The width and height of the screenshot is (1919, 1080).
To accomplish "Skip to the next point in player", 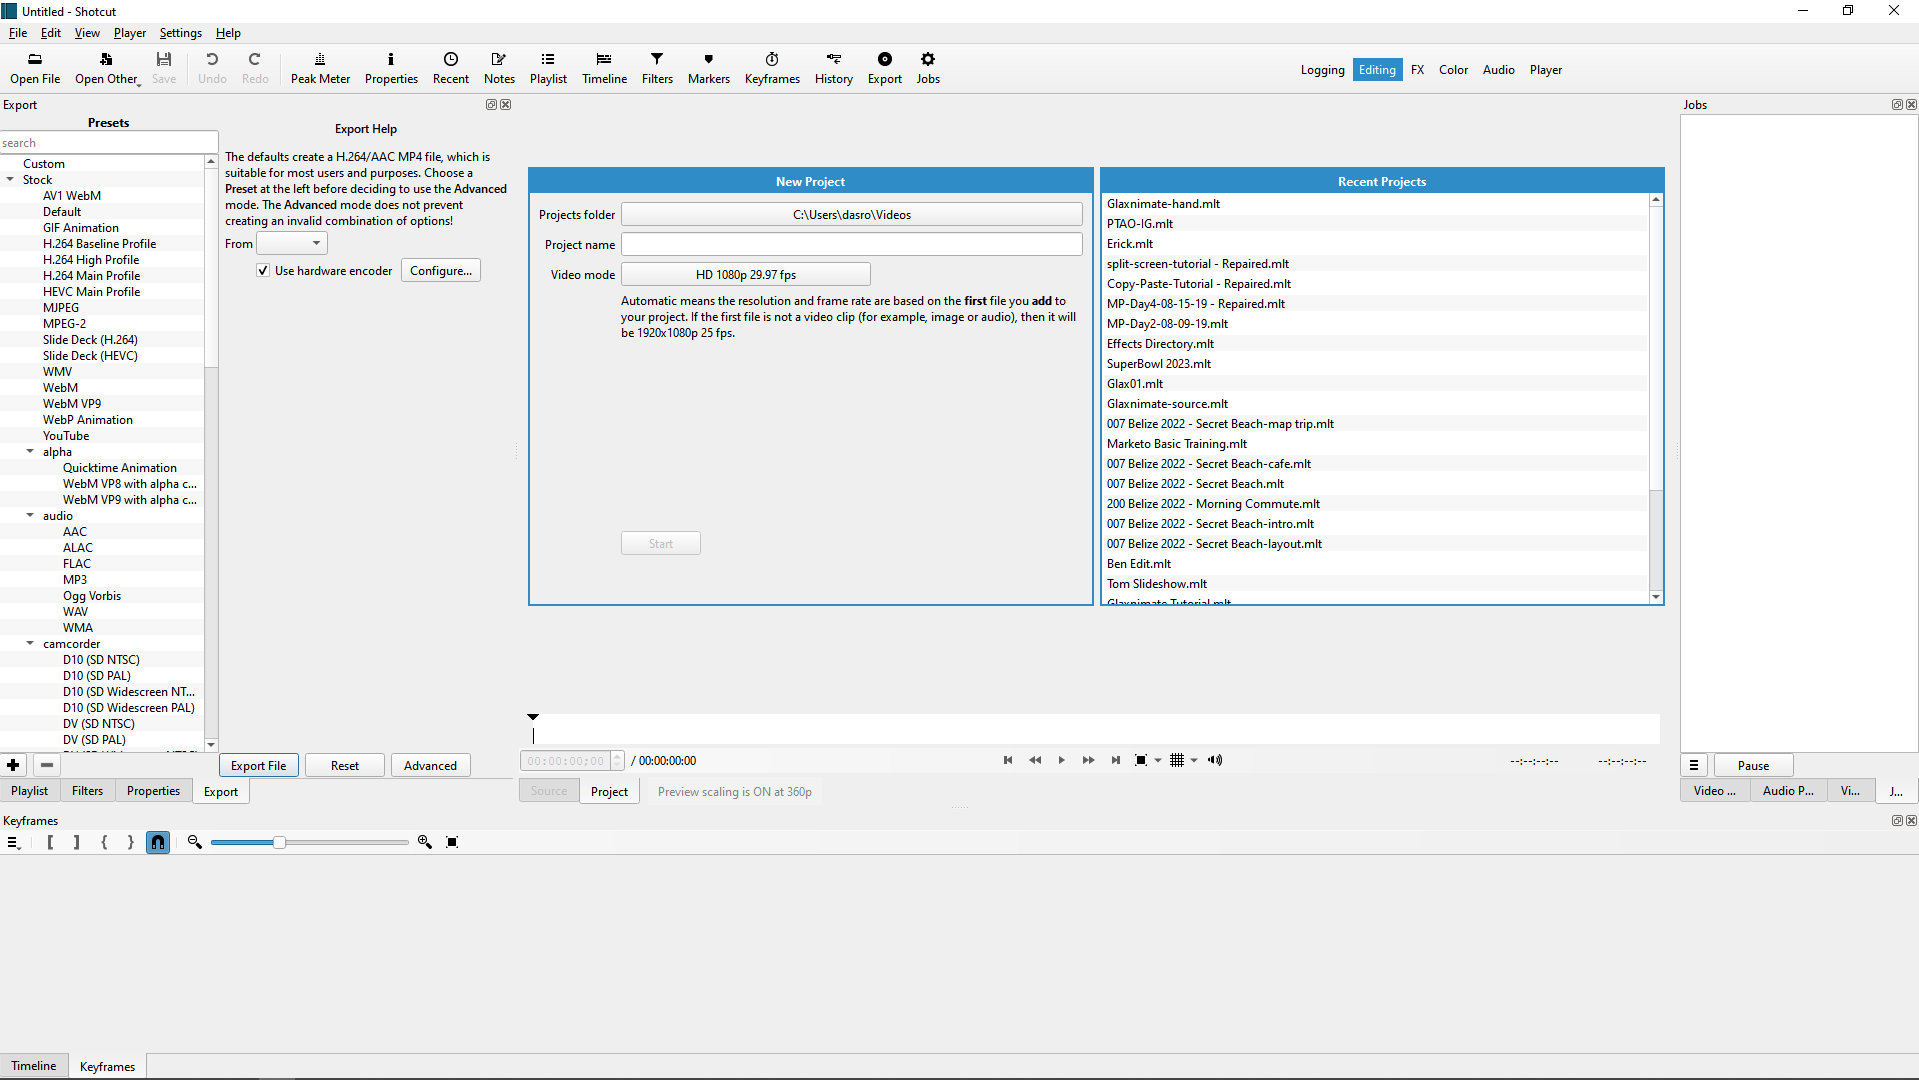I will [x=1116, y=760].
